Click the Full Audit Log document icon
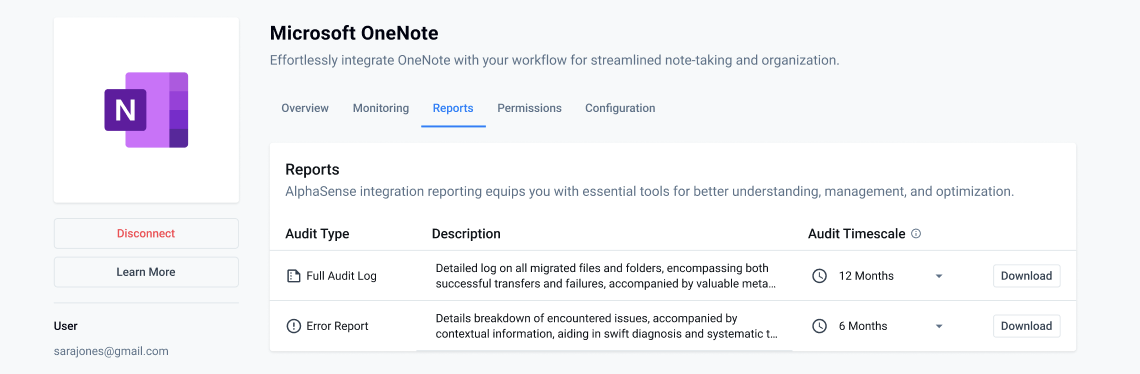 coord(293,276)
